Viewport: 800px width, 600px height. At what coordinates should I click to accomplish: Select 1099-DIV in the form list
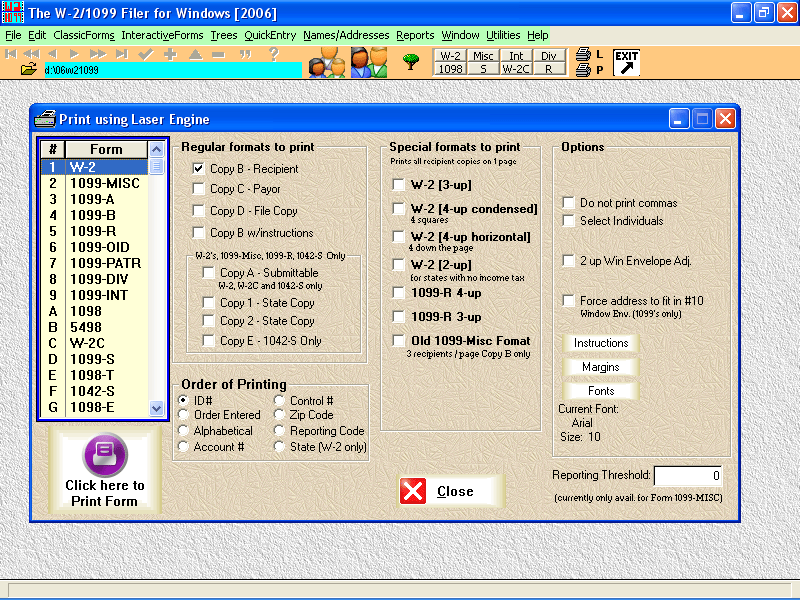point(94,279)
